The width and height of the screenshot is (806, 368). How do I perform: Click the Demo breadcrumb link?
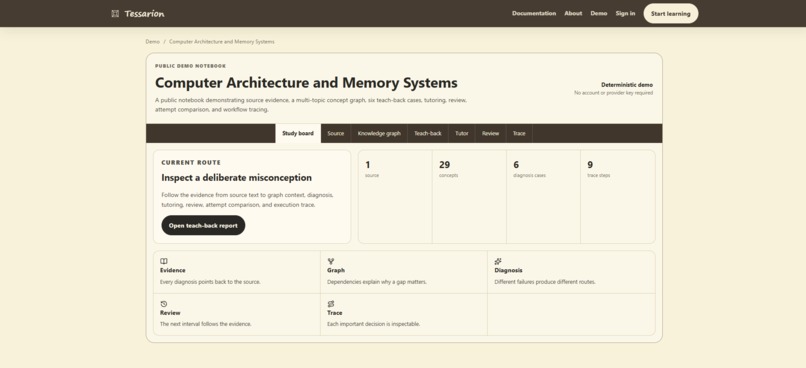(153, 42)
